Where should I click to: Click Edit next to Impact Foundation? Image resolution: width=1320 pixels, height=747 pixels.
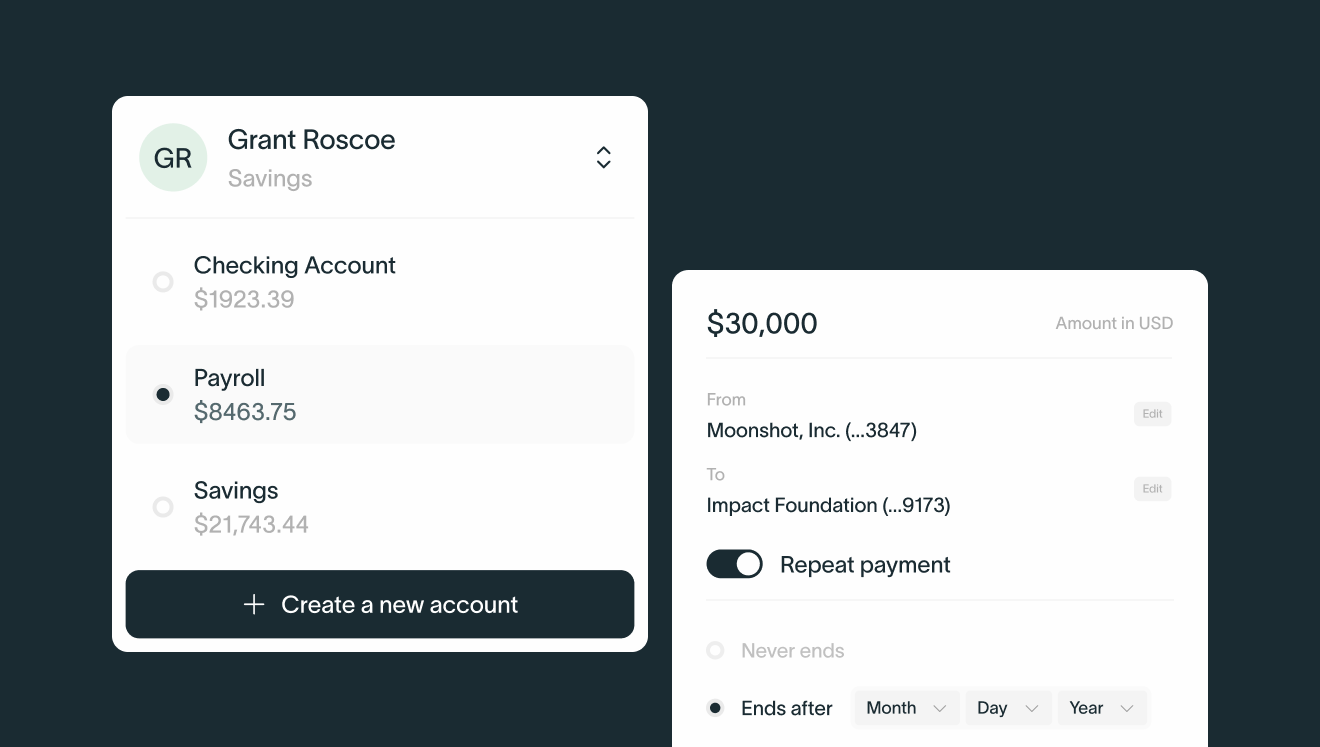(x=1152, y=488)
